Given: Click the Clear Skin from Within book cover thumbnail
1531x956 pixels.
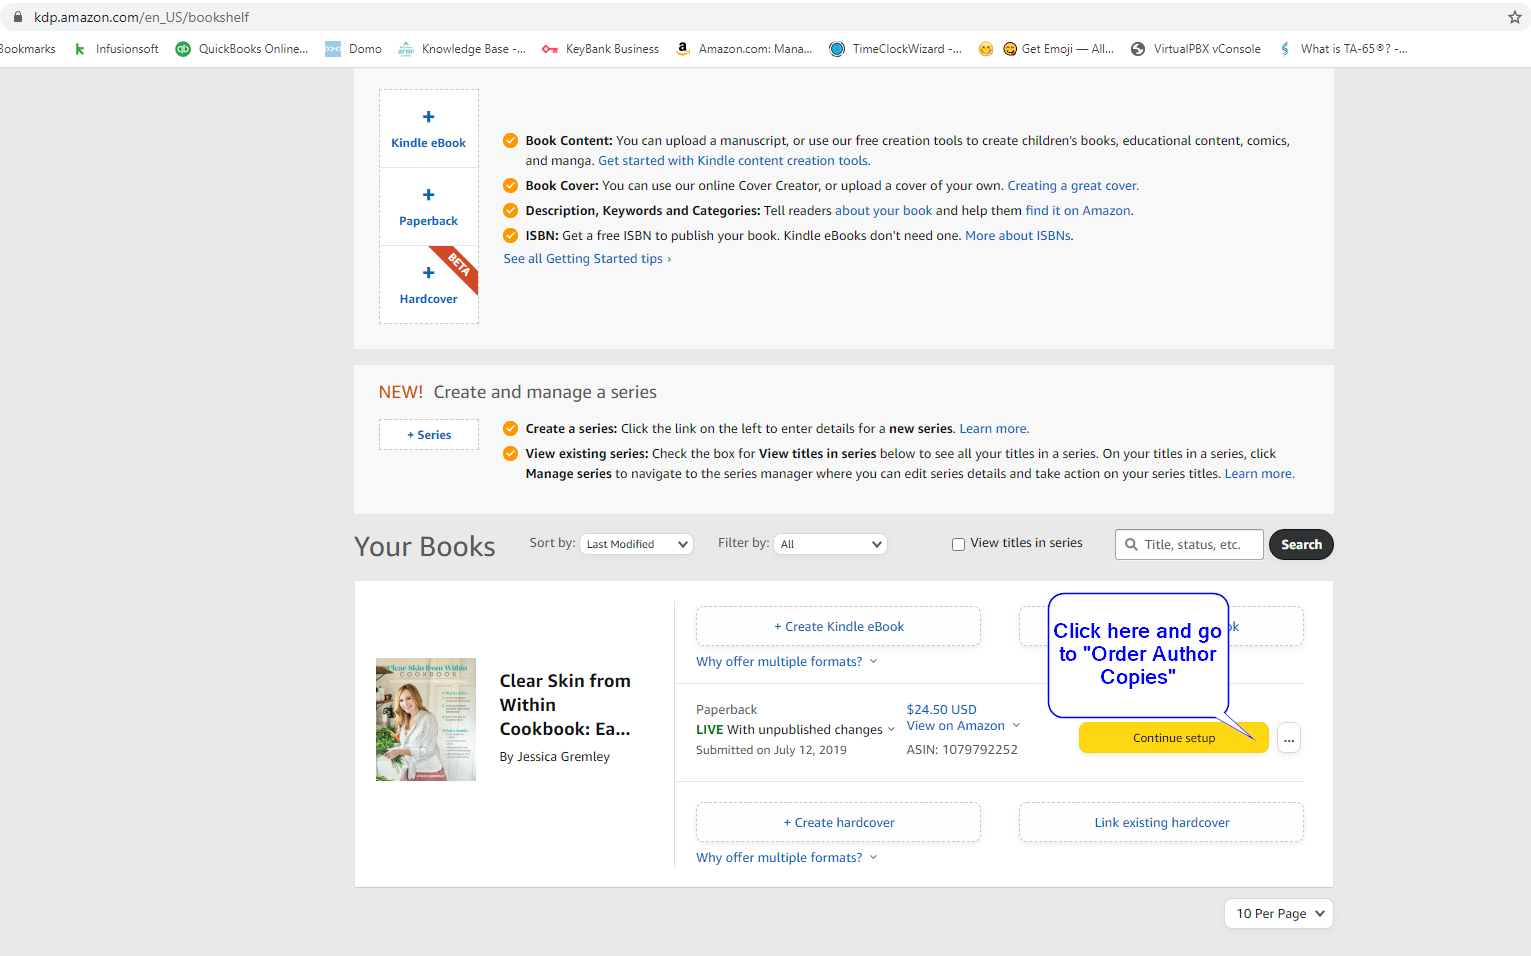Looking at the screenshot, I should pos(426,719).
